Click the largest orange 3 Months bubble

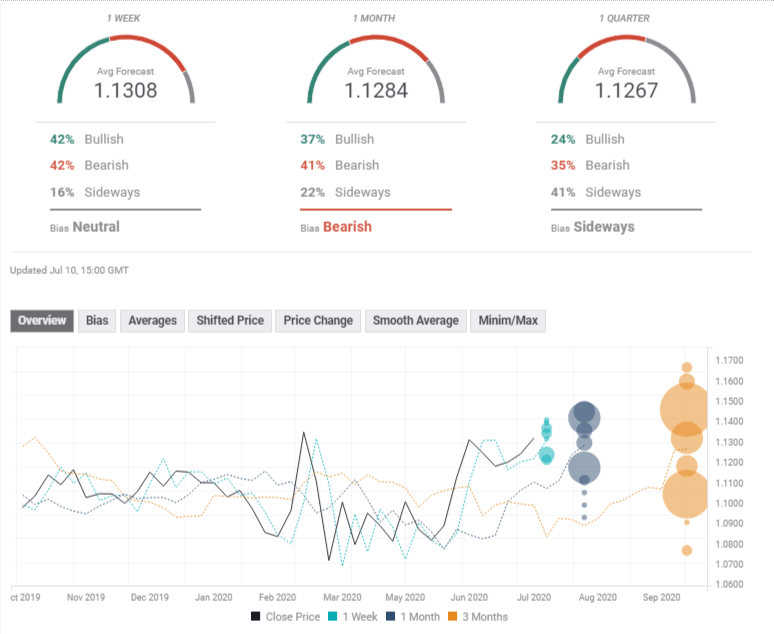pyautogui.click(x=688, y=408)
